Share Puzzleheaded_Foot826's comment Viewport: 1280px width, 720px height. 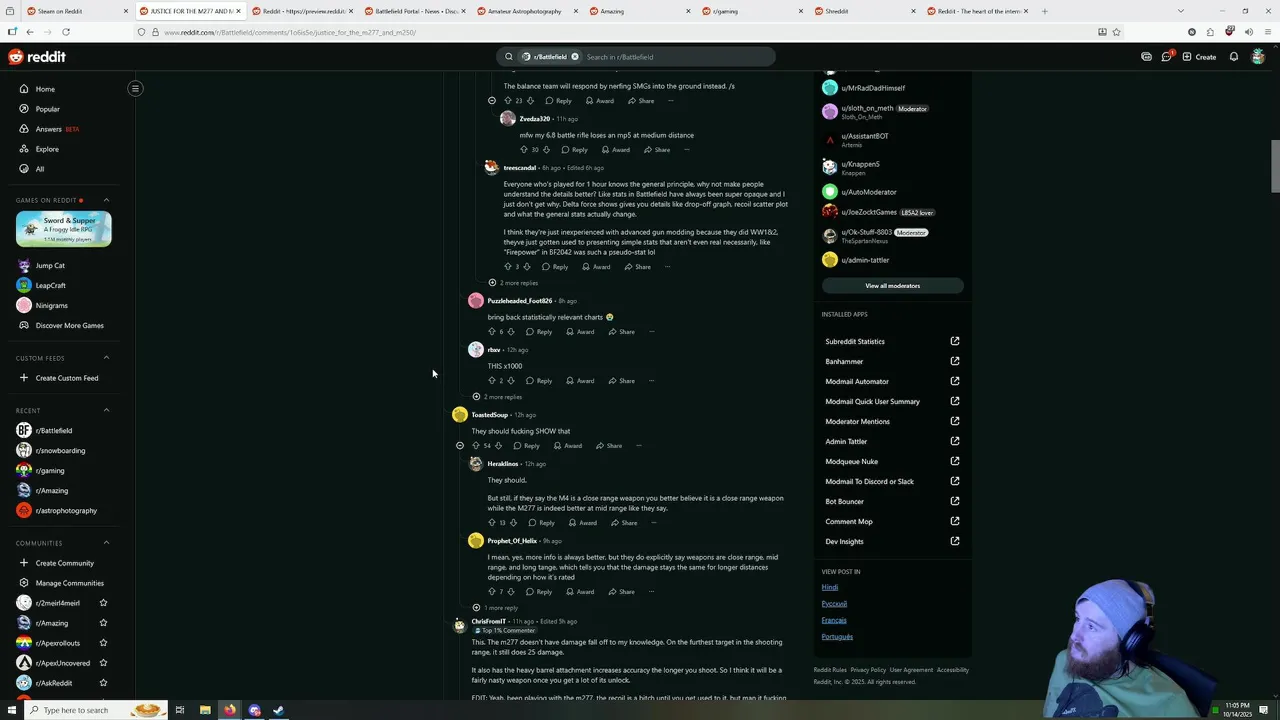[x=621, y=332]
